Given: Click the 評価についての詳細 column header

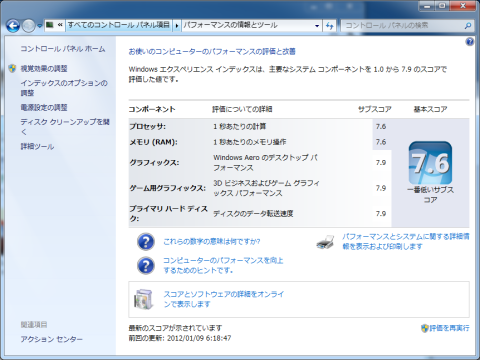Looking at the screenshot, I should pos(242,109).
